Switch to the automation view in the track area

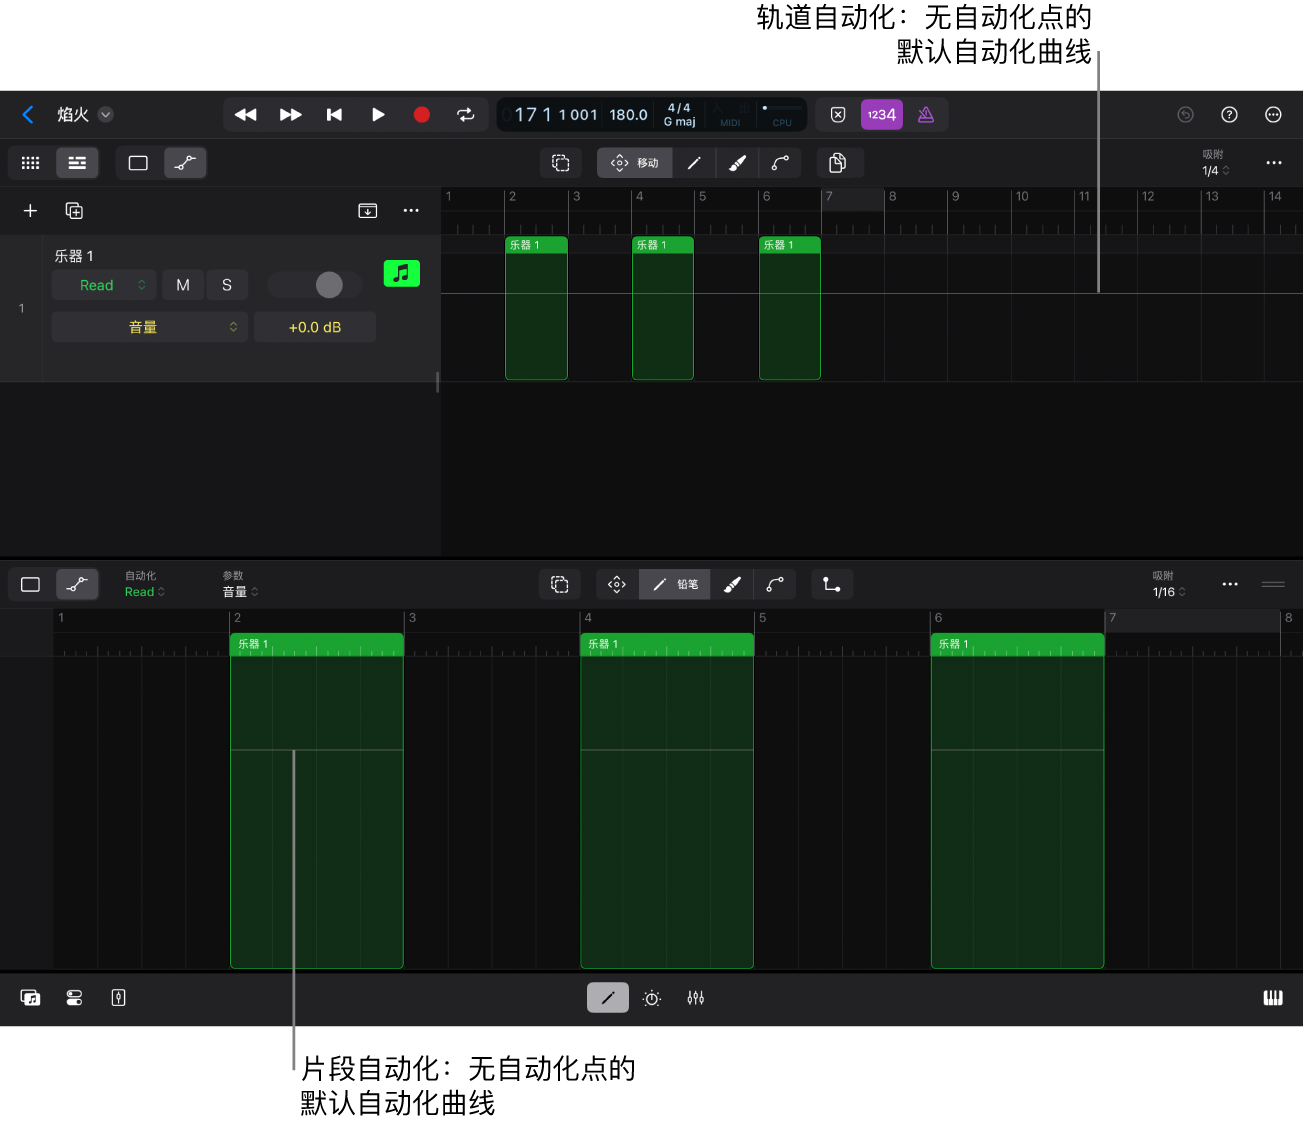point(185,163)
